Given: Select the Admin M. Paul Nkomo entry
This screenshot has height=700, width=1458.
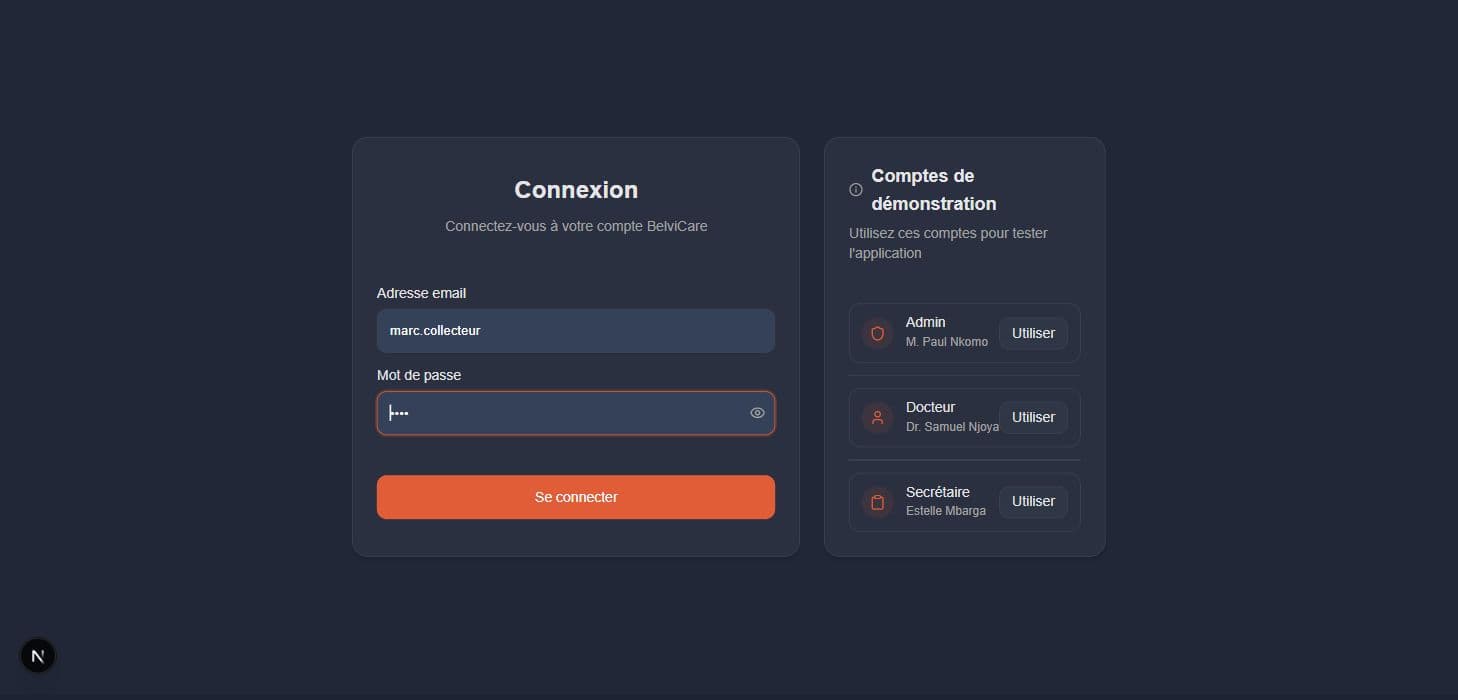Looking at the screenshot, I should point(965,333).
